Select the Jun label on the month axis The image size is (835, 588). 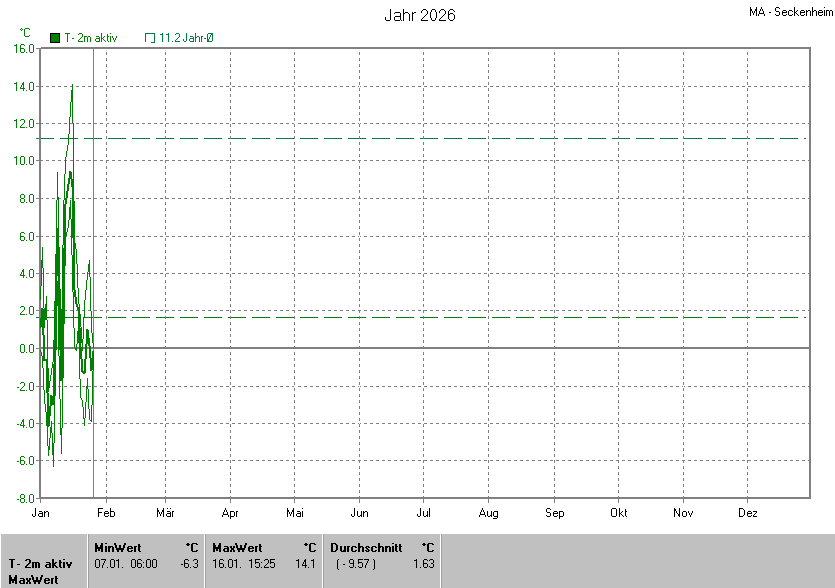359,513
